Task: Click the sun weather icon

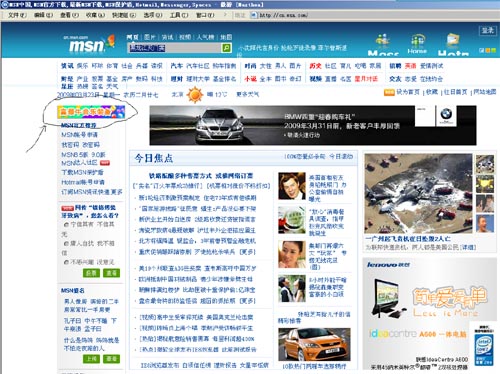Action: pyautogui.click(x=195, y=95)
